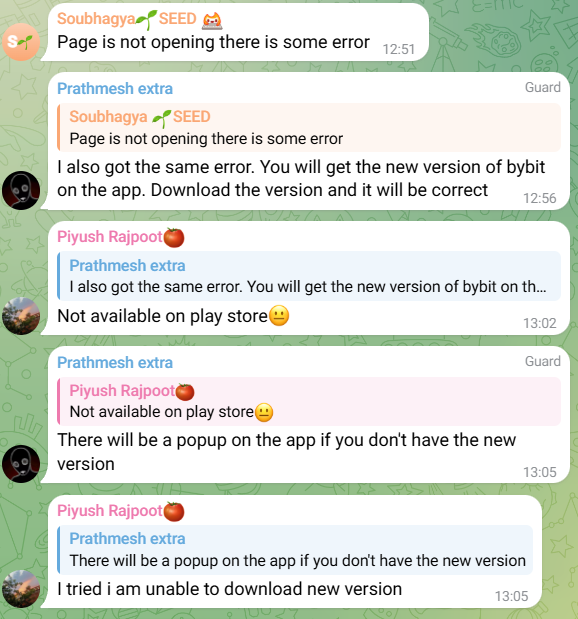Jump to quoted 'Page is not opening' reply
This screenshot has width=578, height=619.
point(309,127)
